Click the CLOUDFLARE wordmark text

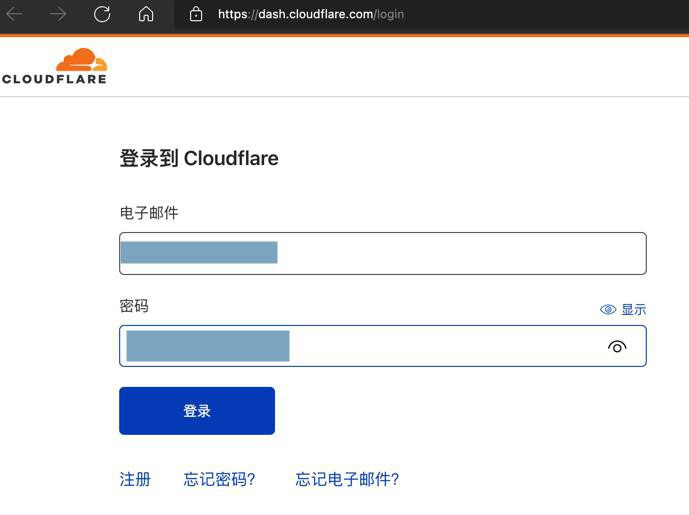[54, 79]
